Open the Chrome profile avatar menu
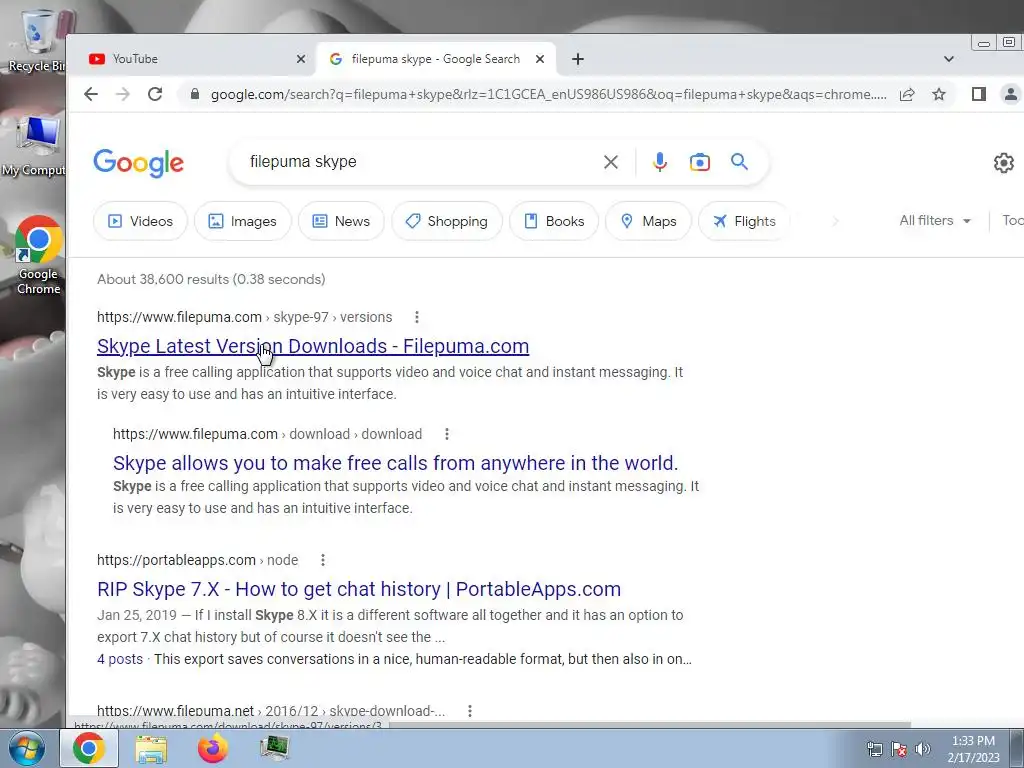Image resolution: width=1024 pixels, height=768 pixels. pyautogui.click(x=1010, y=94)
